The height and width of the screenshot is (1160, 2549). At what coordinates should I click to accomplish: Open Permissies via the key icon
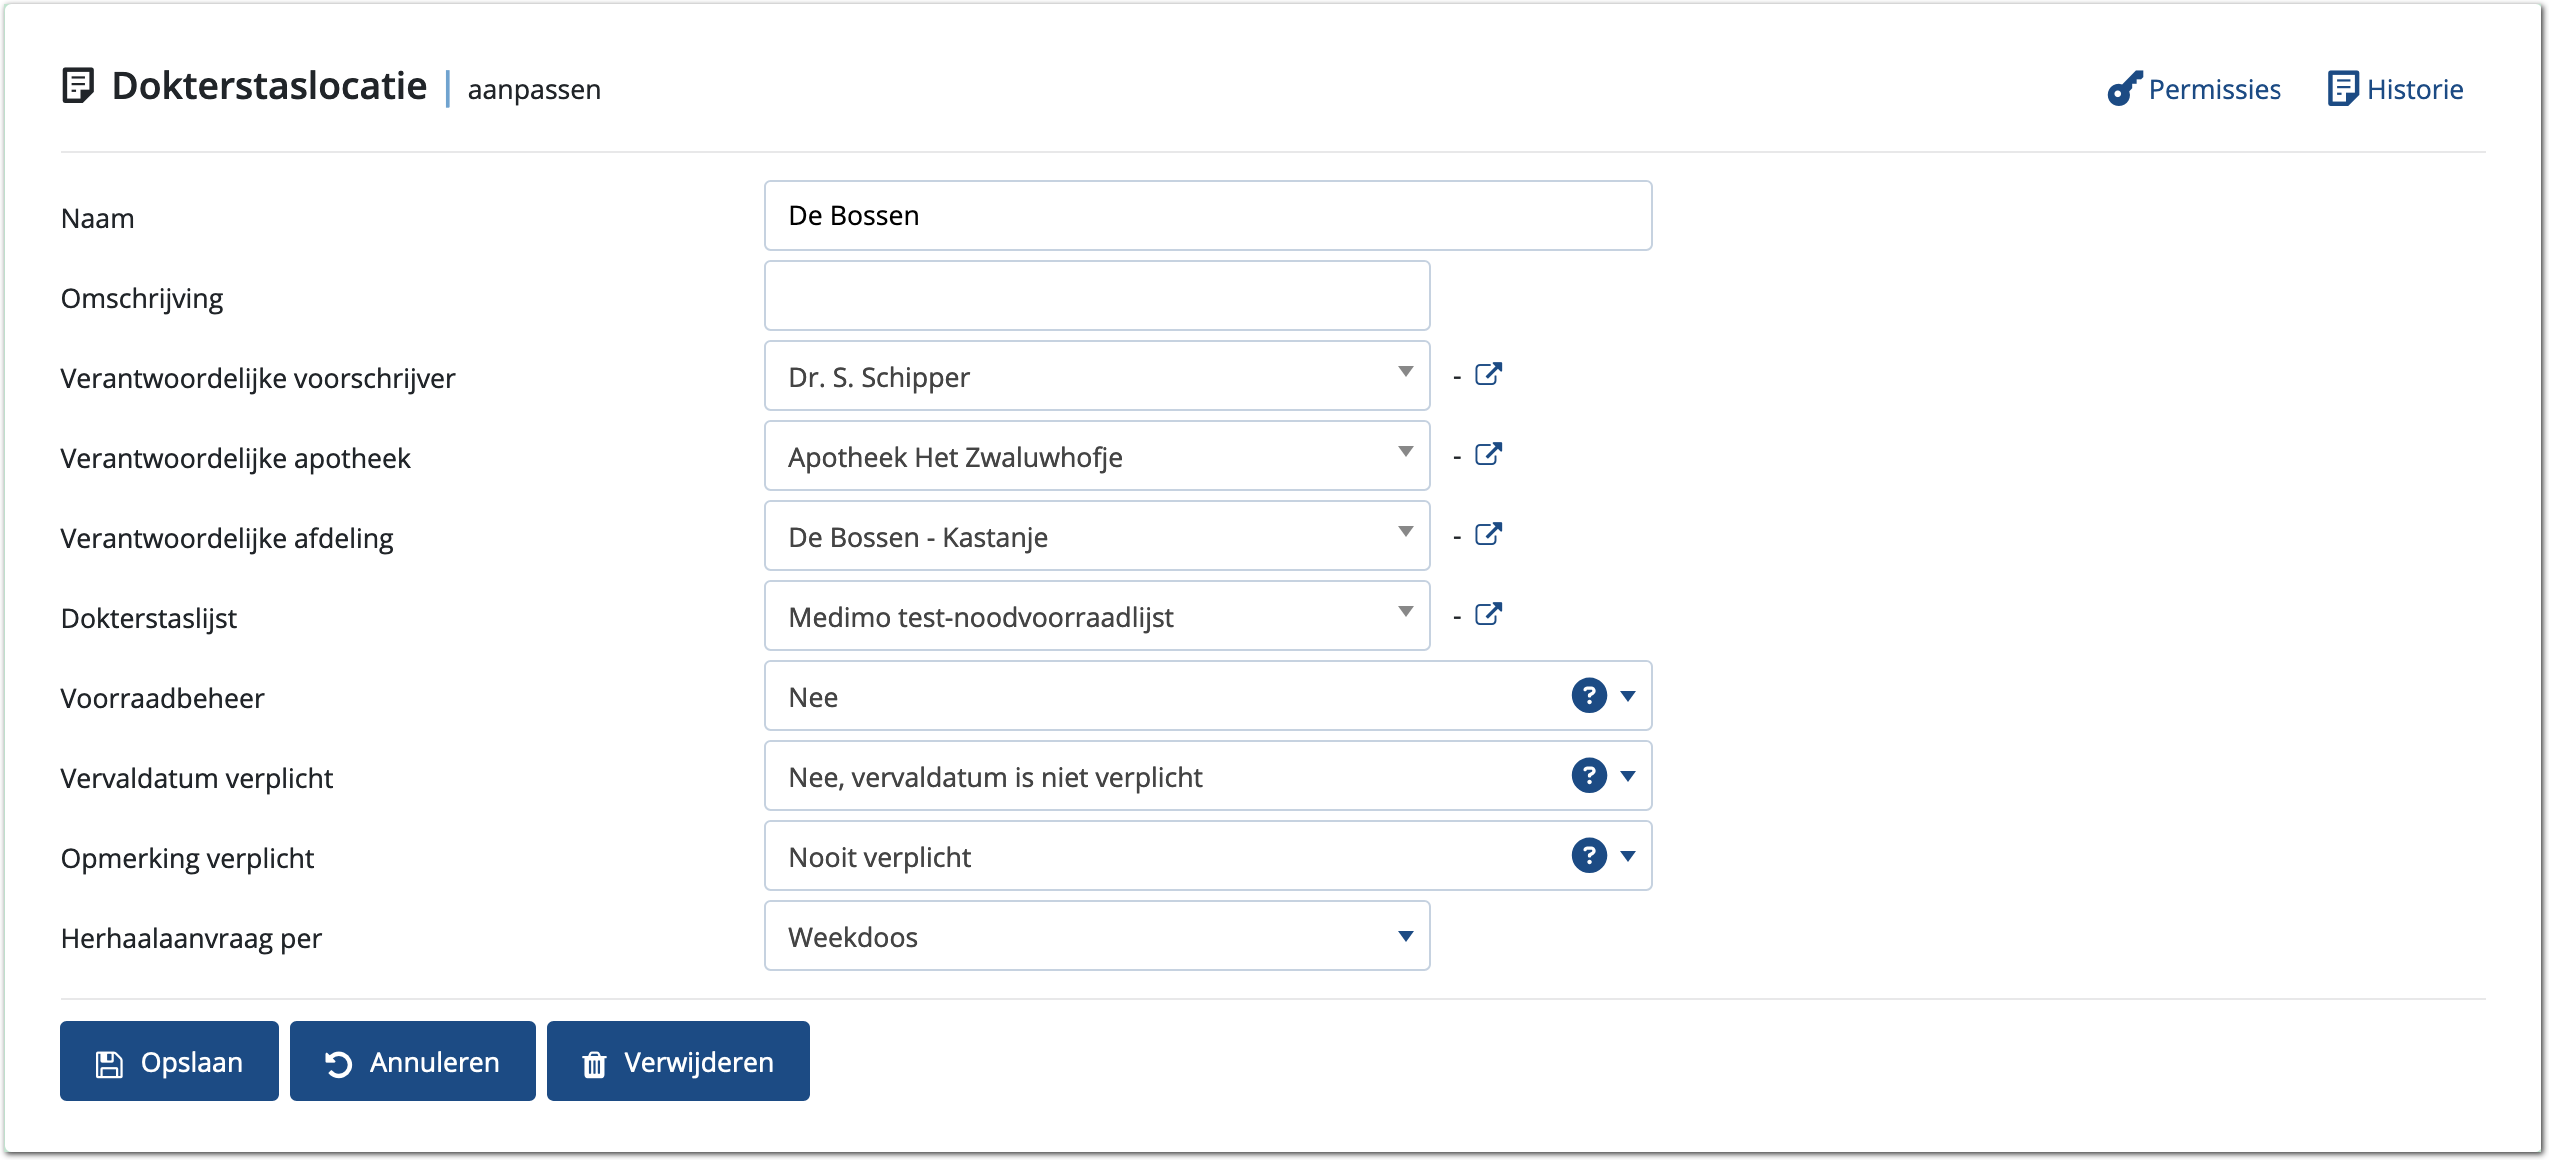2124,89
